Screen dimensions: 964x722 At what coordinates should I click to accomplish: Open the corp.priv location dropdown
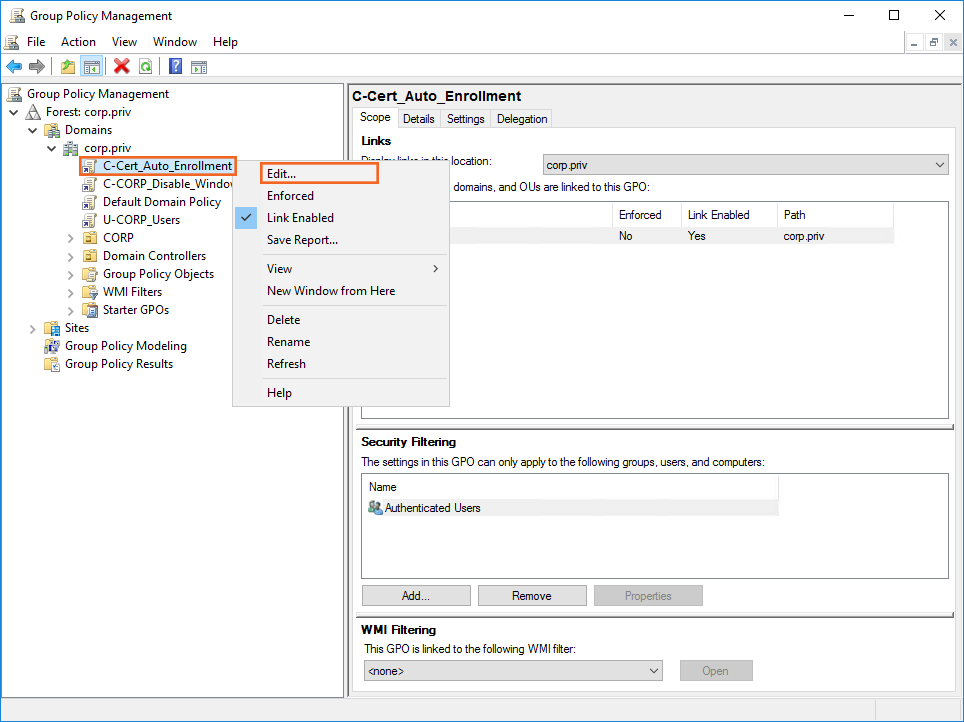(x=939, y=165)
